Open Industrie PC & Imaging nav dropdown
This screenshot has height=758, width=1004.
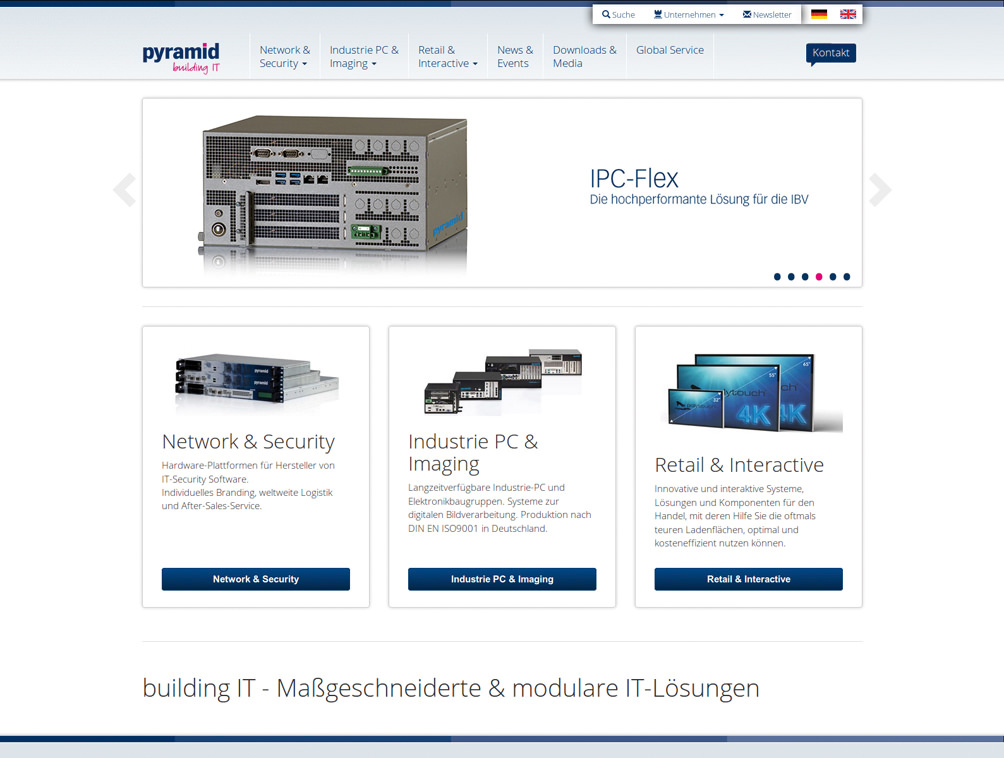364,56
